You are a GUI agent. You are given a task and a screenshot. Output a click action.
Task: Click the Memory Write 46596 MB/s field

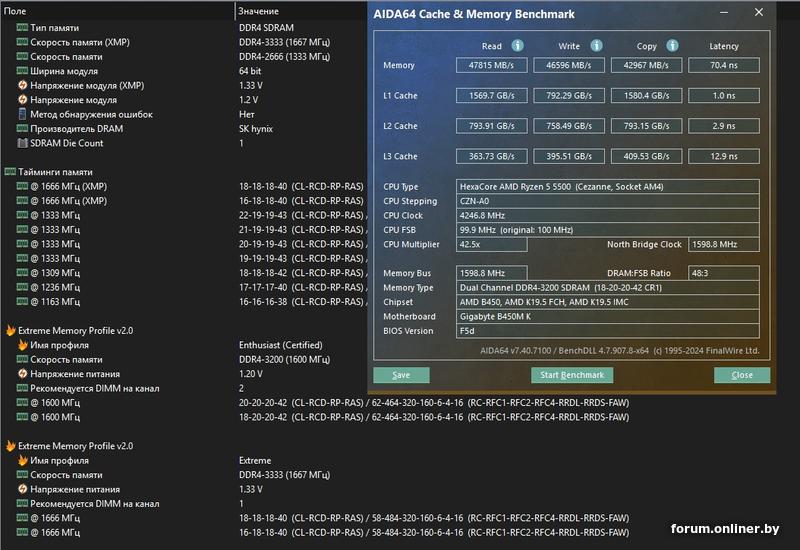coord(569,65)
